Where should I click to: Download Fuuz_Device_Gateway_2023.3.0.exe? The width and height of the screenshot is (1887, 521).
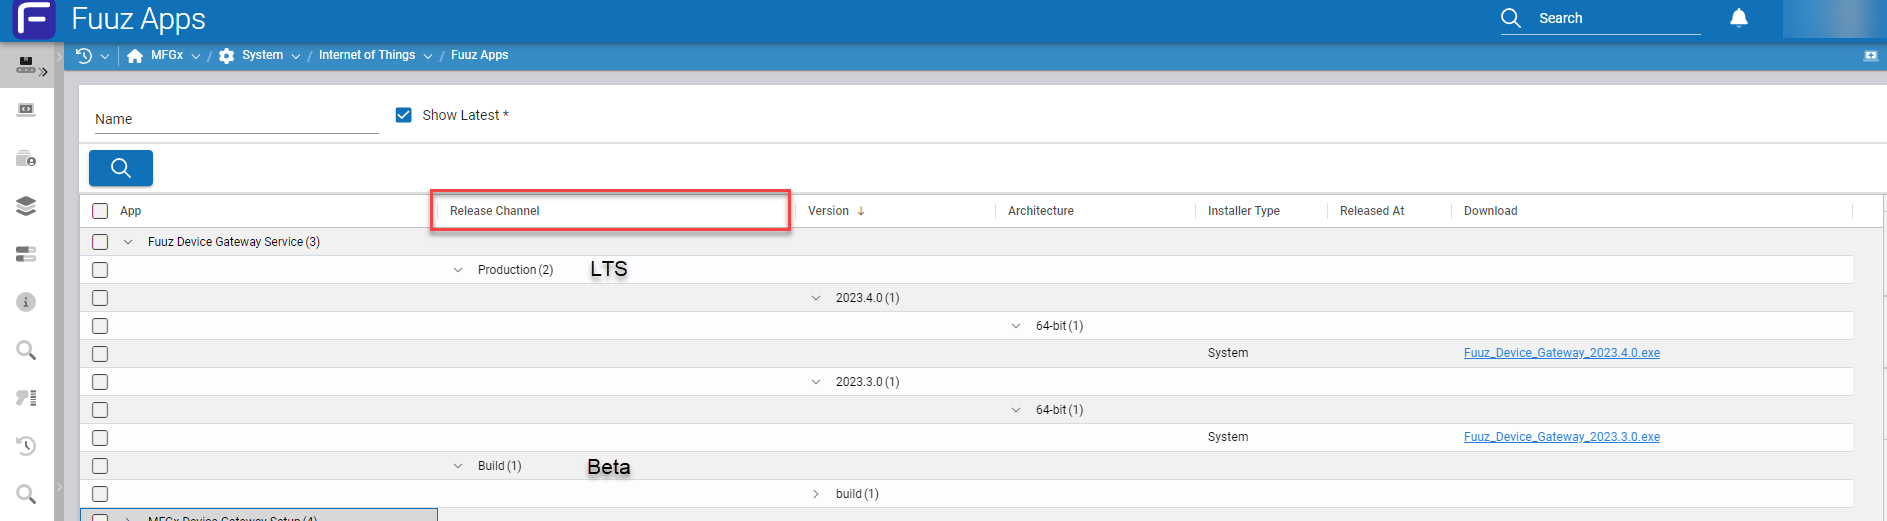click(x=1561, y=437)
